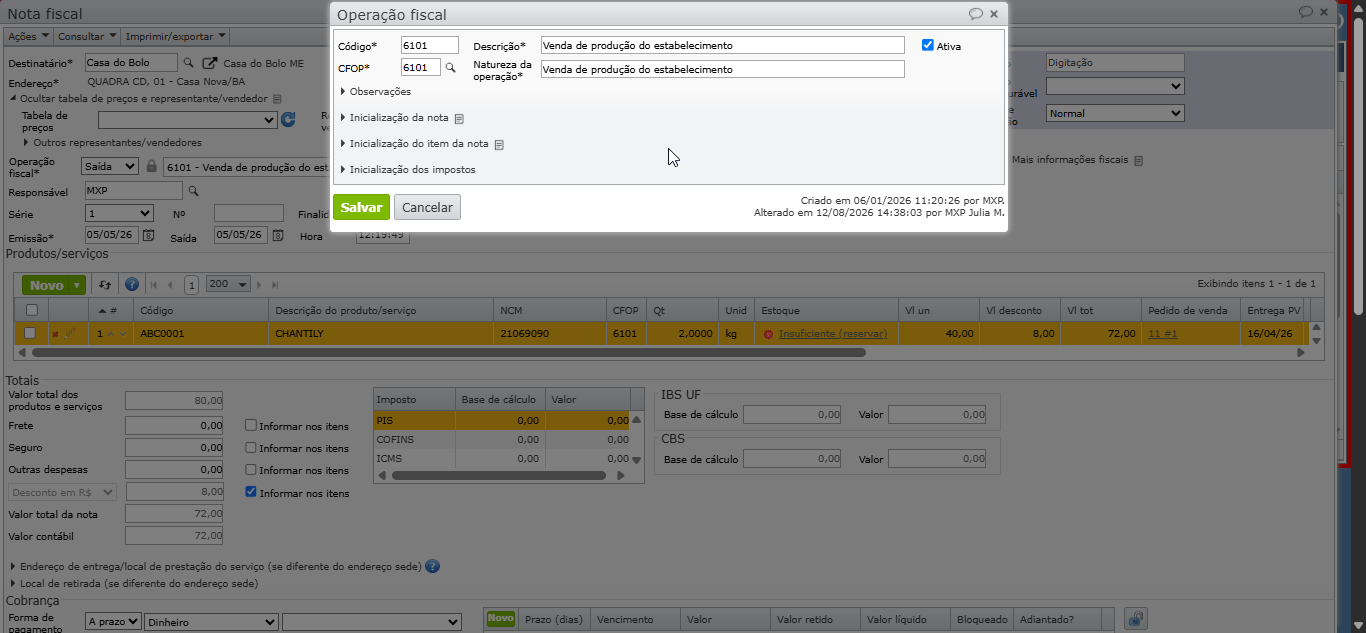Expand the Inicialização dos impostos section

[x=408, y=170]
